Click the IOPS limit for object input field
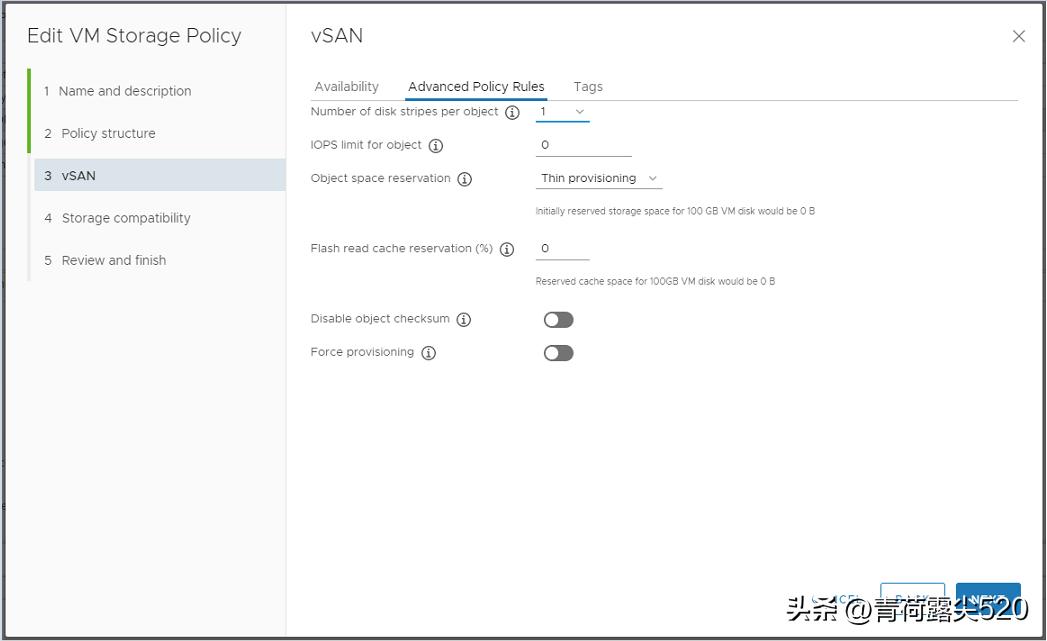Screen dimensions: 1047x641 pos(583,145)
